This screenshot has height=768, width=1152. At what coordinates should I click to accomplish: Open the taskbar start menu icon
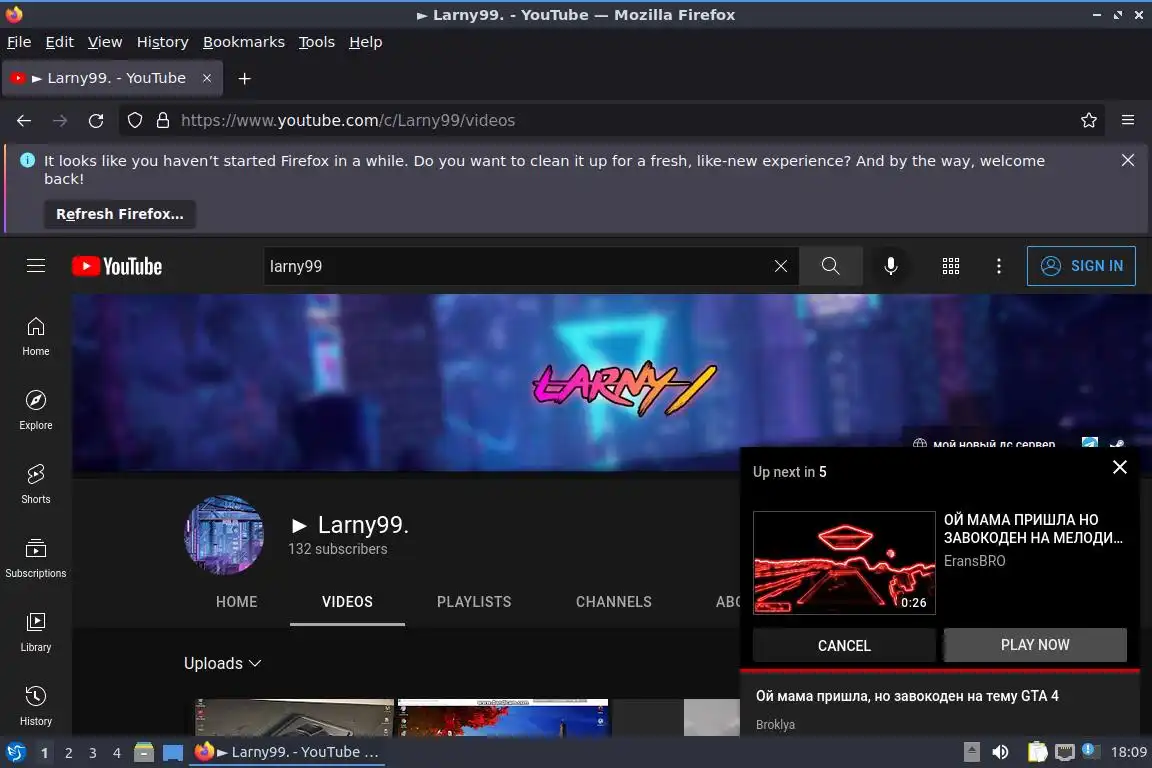[x=15, y=753]
